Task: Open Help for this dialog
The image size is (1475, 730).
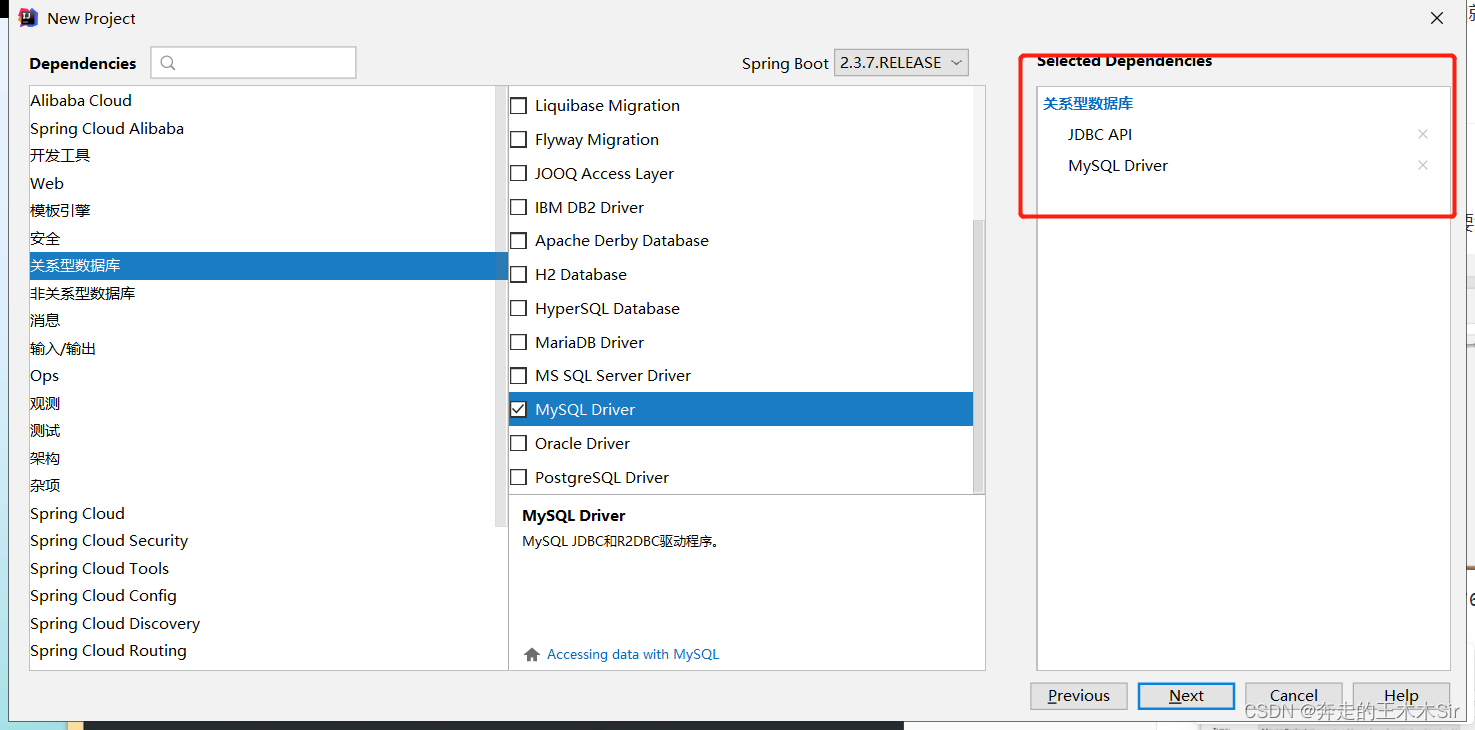Action: tap(1401, 696)
